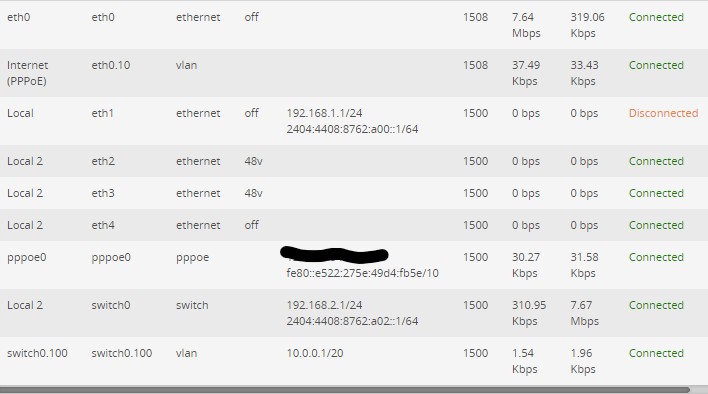Select the switch0.100 vlan row
Viewport: 708px width, 394px height.
(354, 361)
